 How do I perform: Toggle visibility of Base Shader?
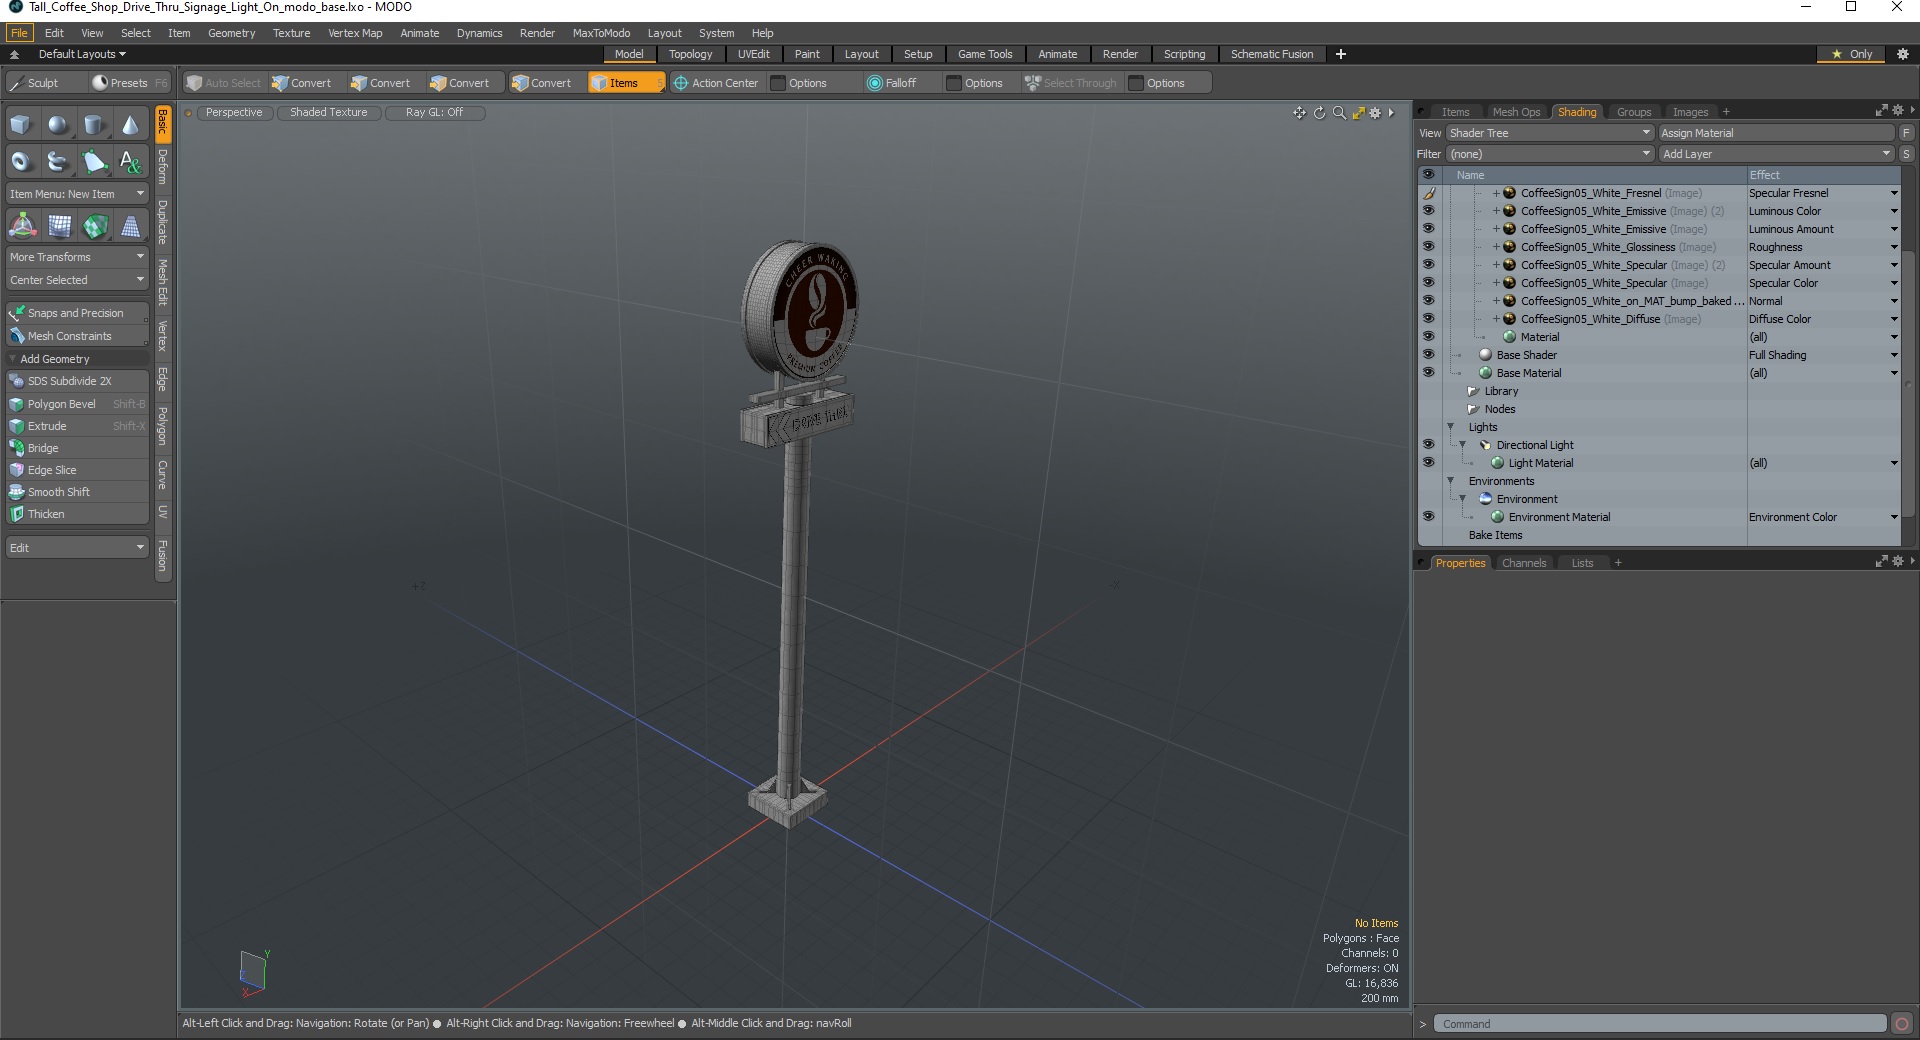coord(1428,355)
